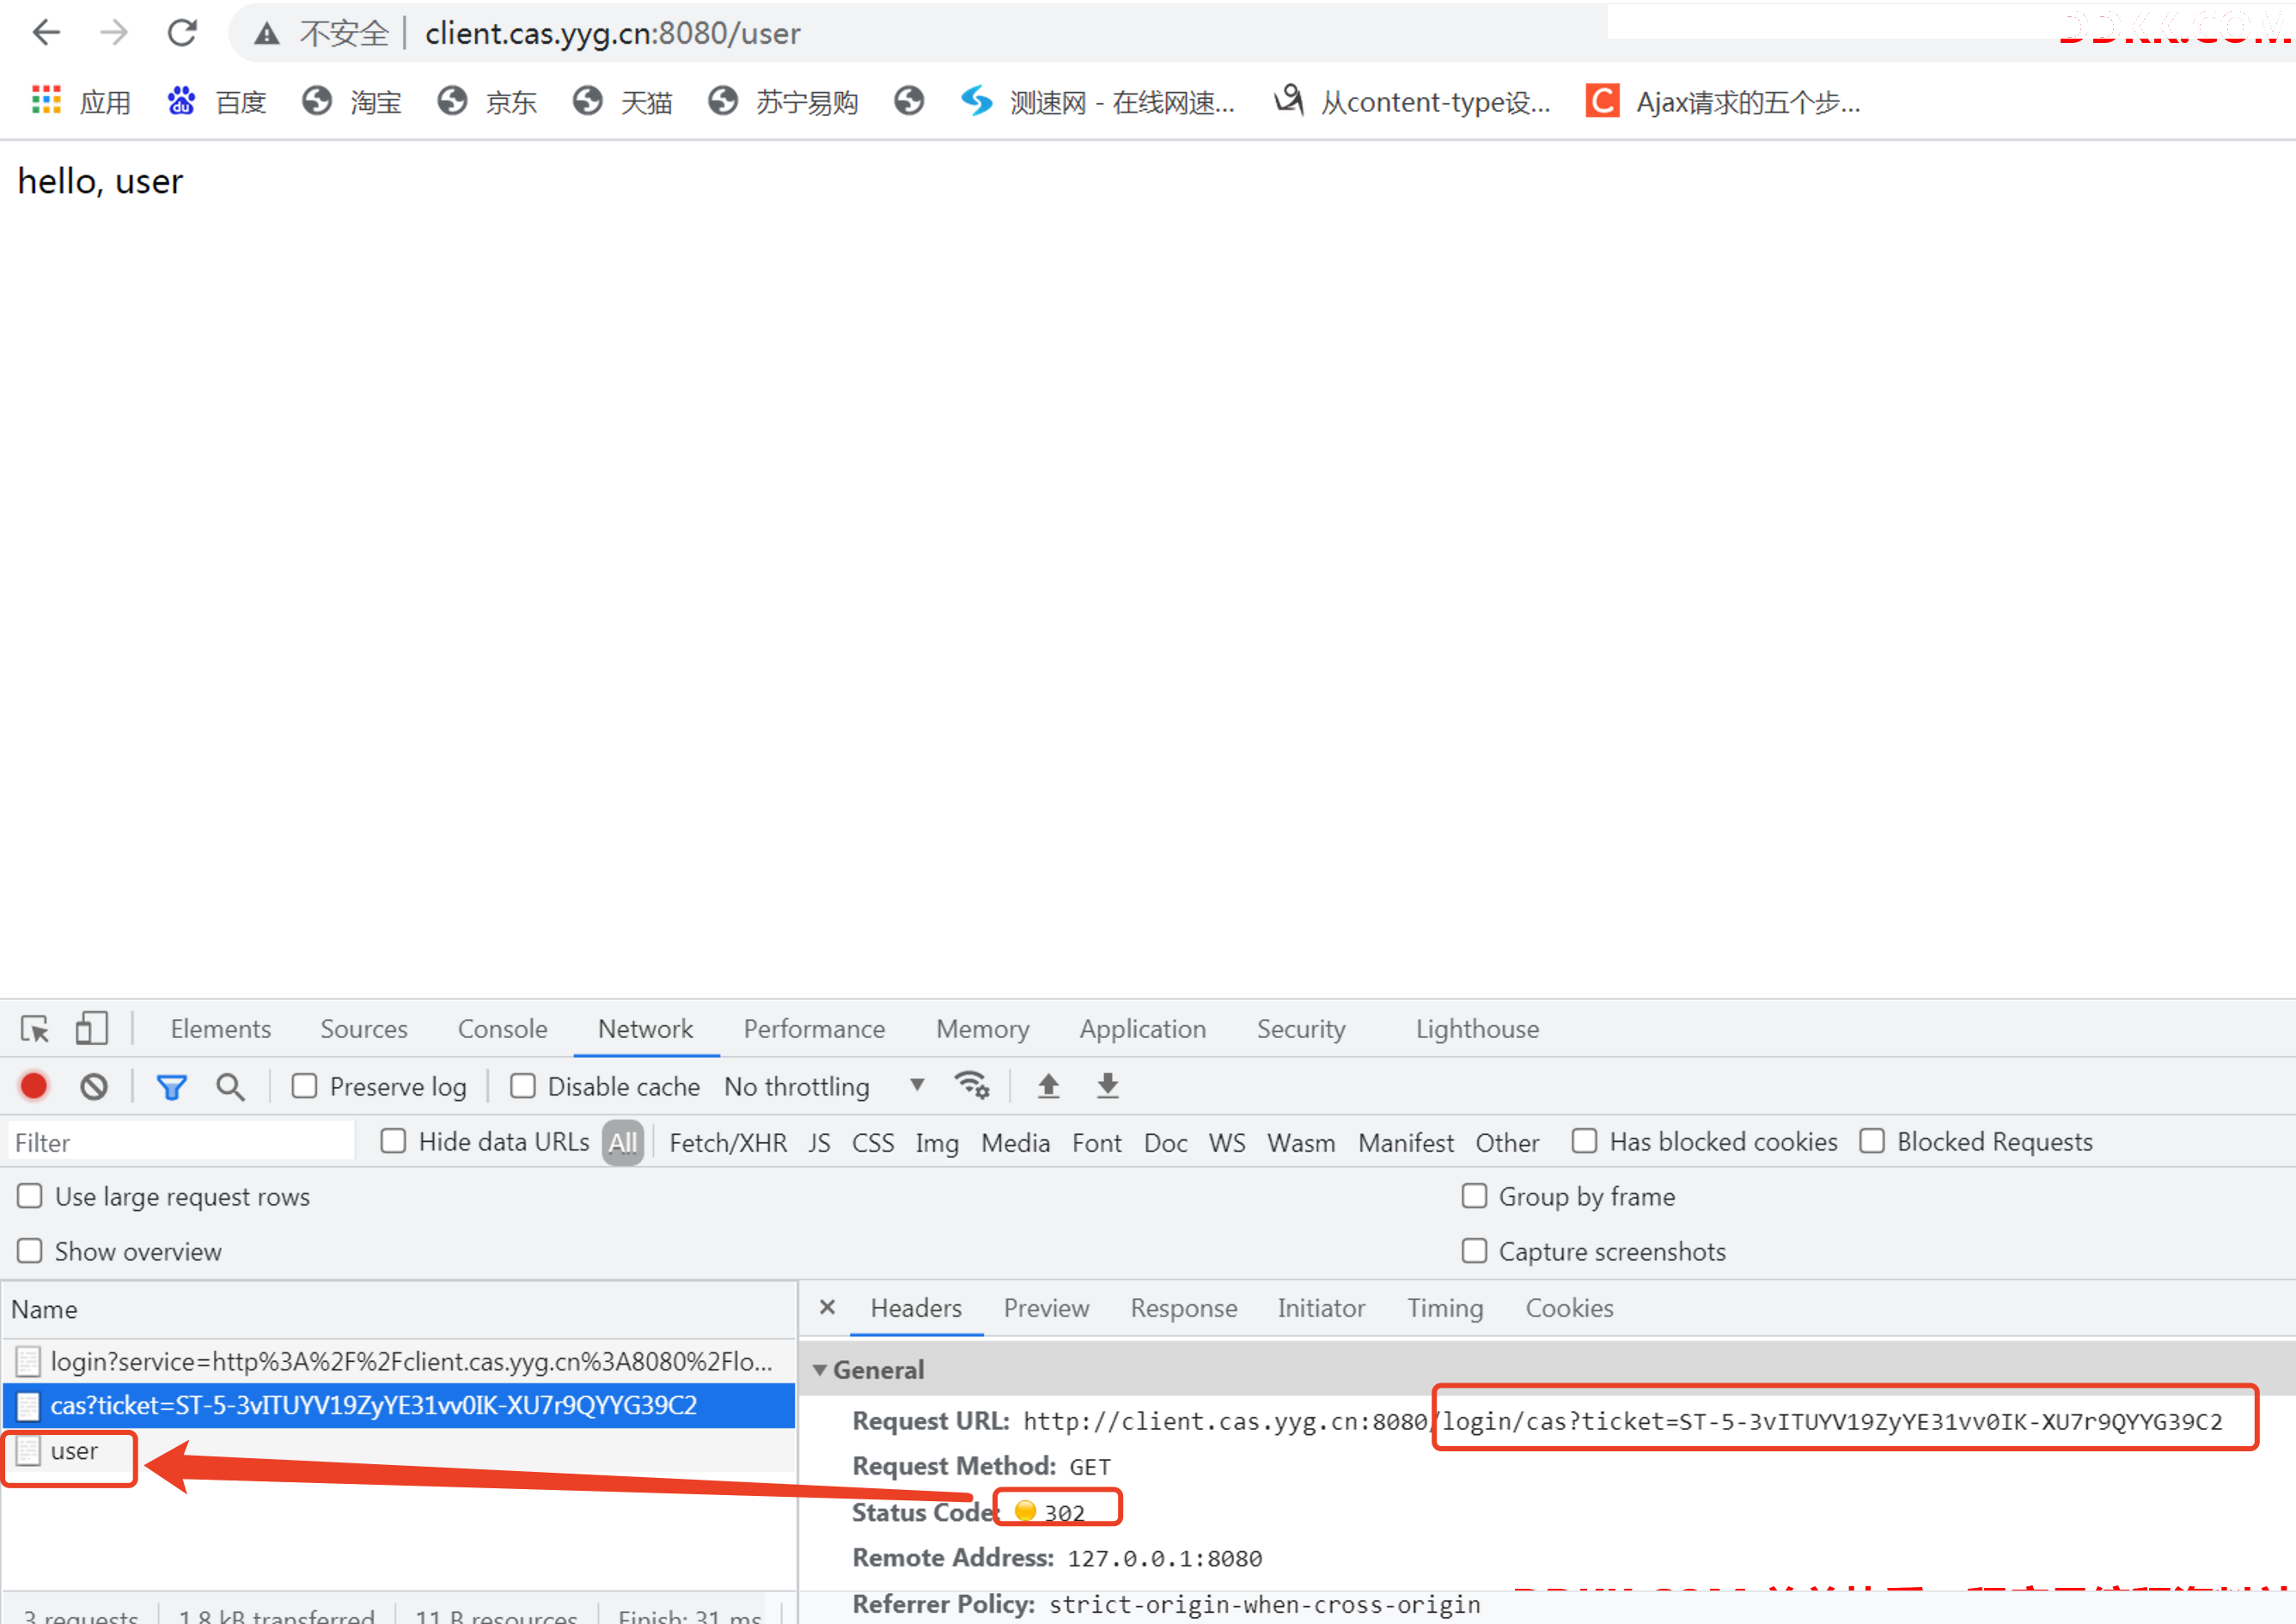Open the network search magnifier

[230, 1086]
